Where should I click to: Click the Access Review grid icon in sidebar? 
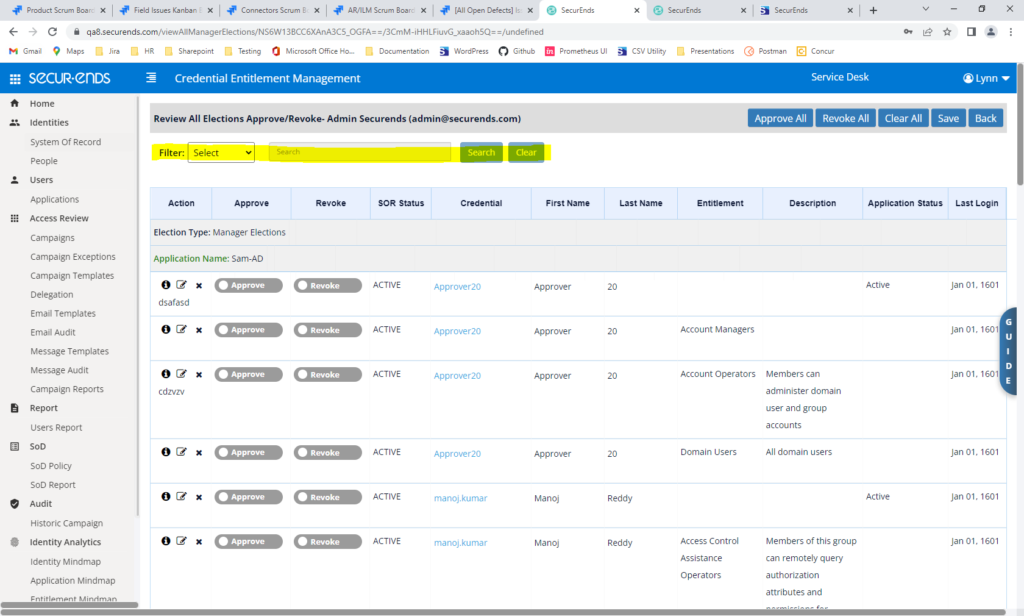tap(14, 218)
